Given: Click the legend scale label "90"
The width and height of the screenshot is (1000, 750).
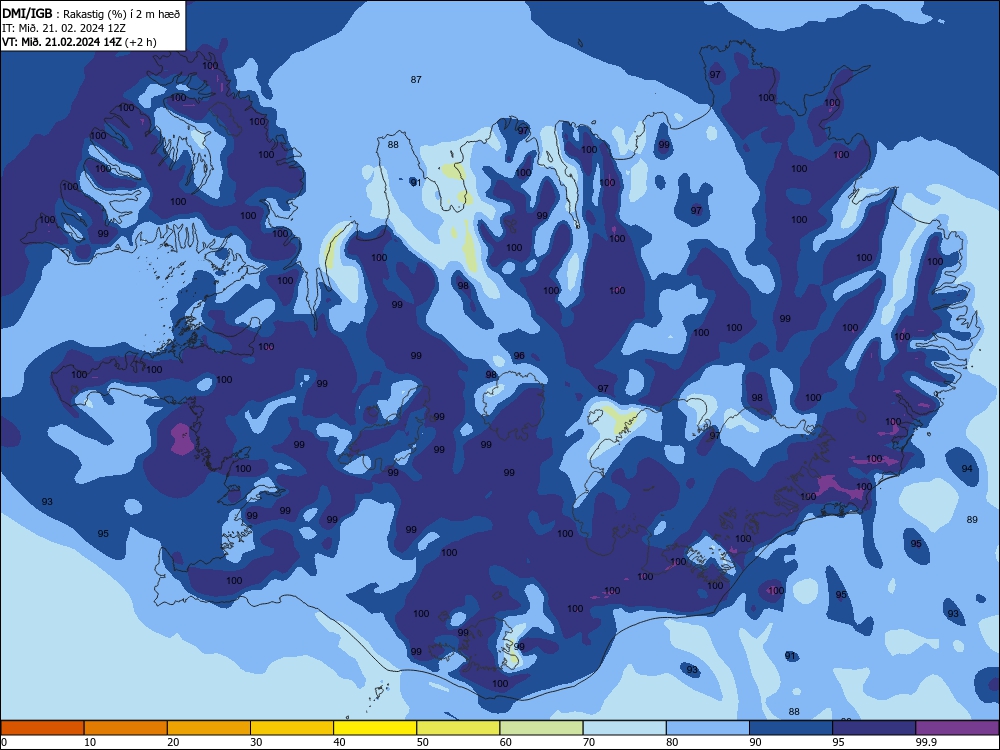Looking at the screenshot, I should pyautogui.click(x=755, y=742).
